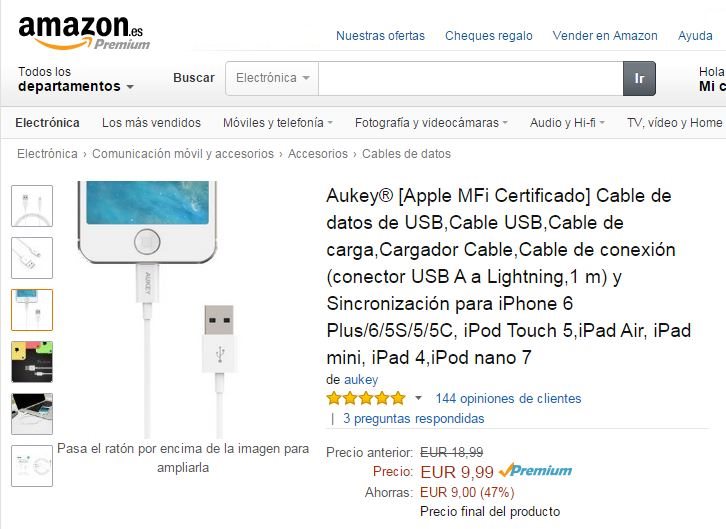This screenshot has height=529, width=726.
Task: Open 144 opiniones de clientes link
Action: [x=508, y=398]
